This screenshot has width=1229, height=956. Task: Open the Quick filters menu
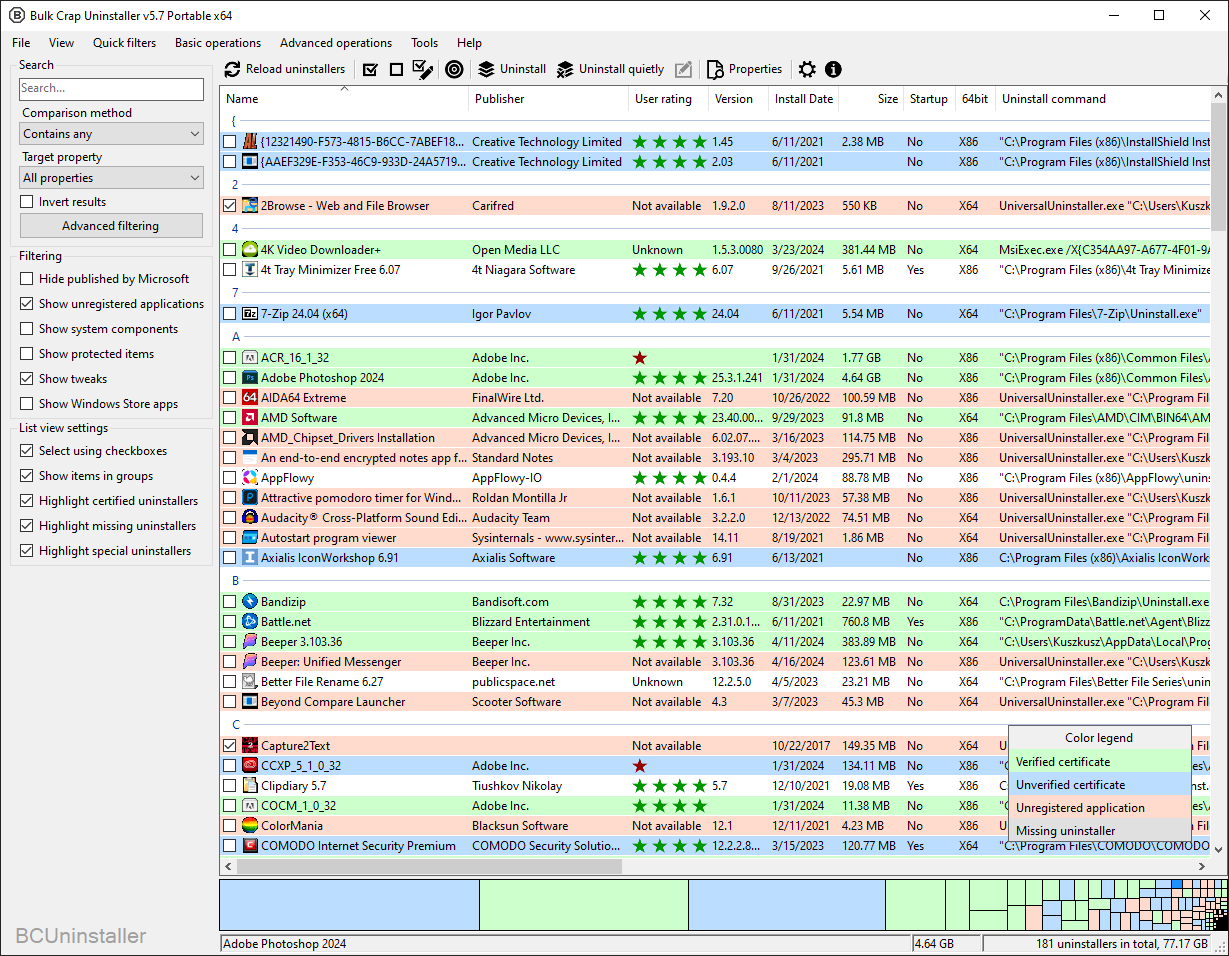124,43
